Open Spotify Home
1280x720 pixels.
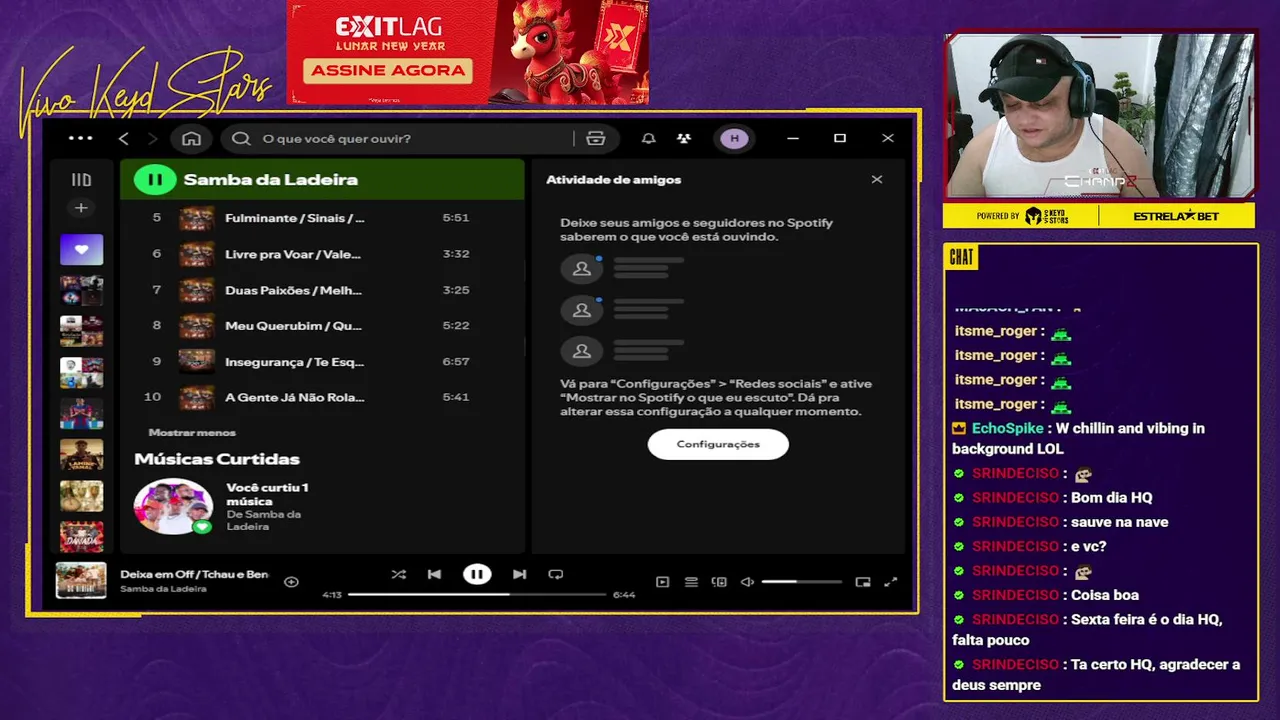191,138
